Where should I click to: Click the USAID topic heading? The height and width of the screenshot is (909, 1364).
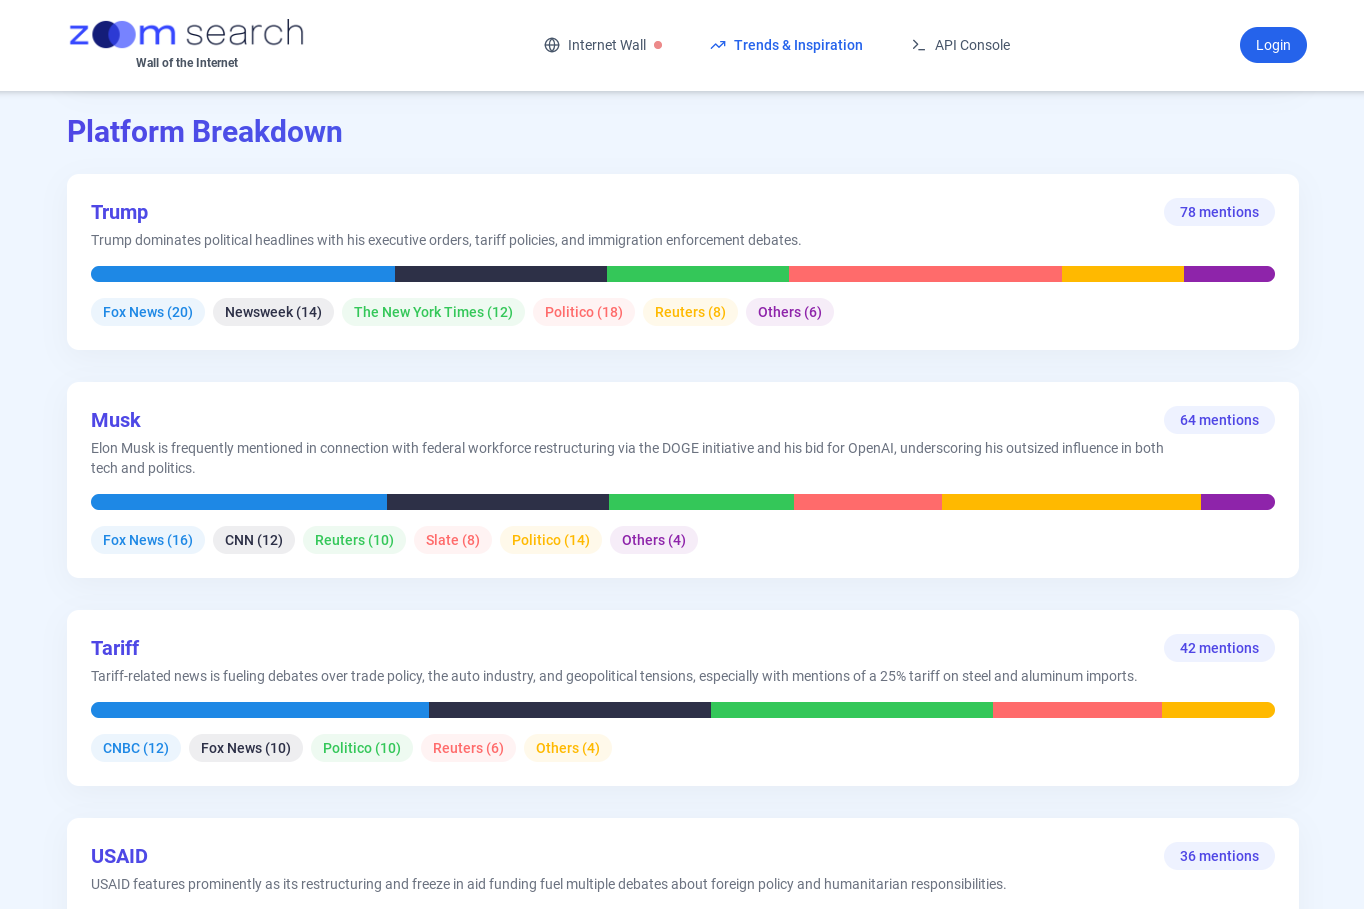point(119,856)
